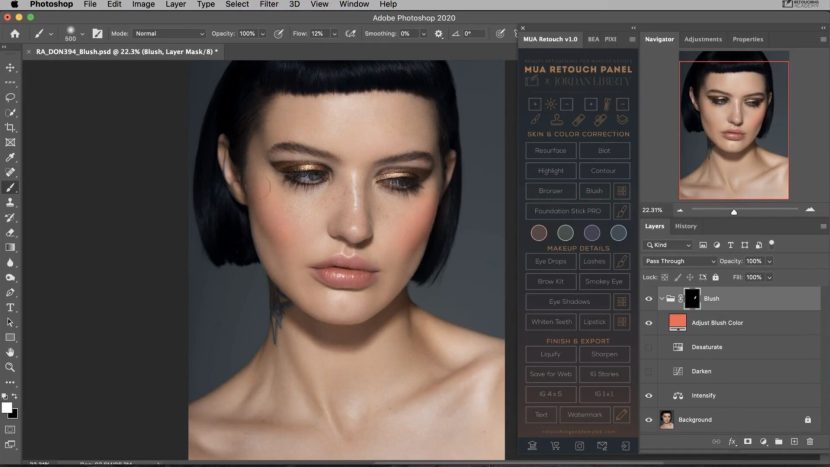
Task: Open brush settings panel icon
Action: (x=97, y=33)
